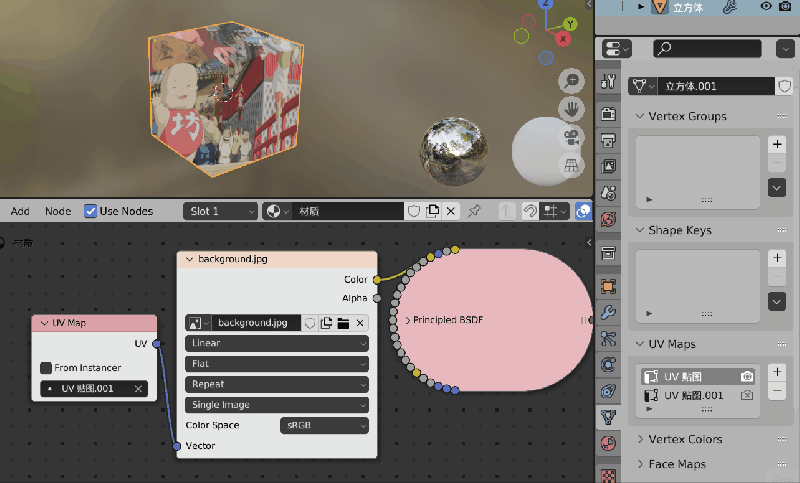Toggle node editor overlays button
Viewport: 800px width, 483px height.
[583, 211]
